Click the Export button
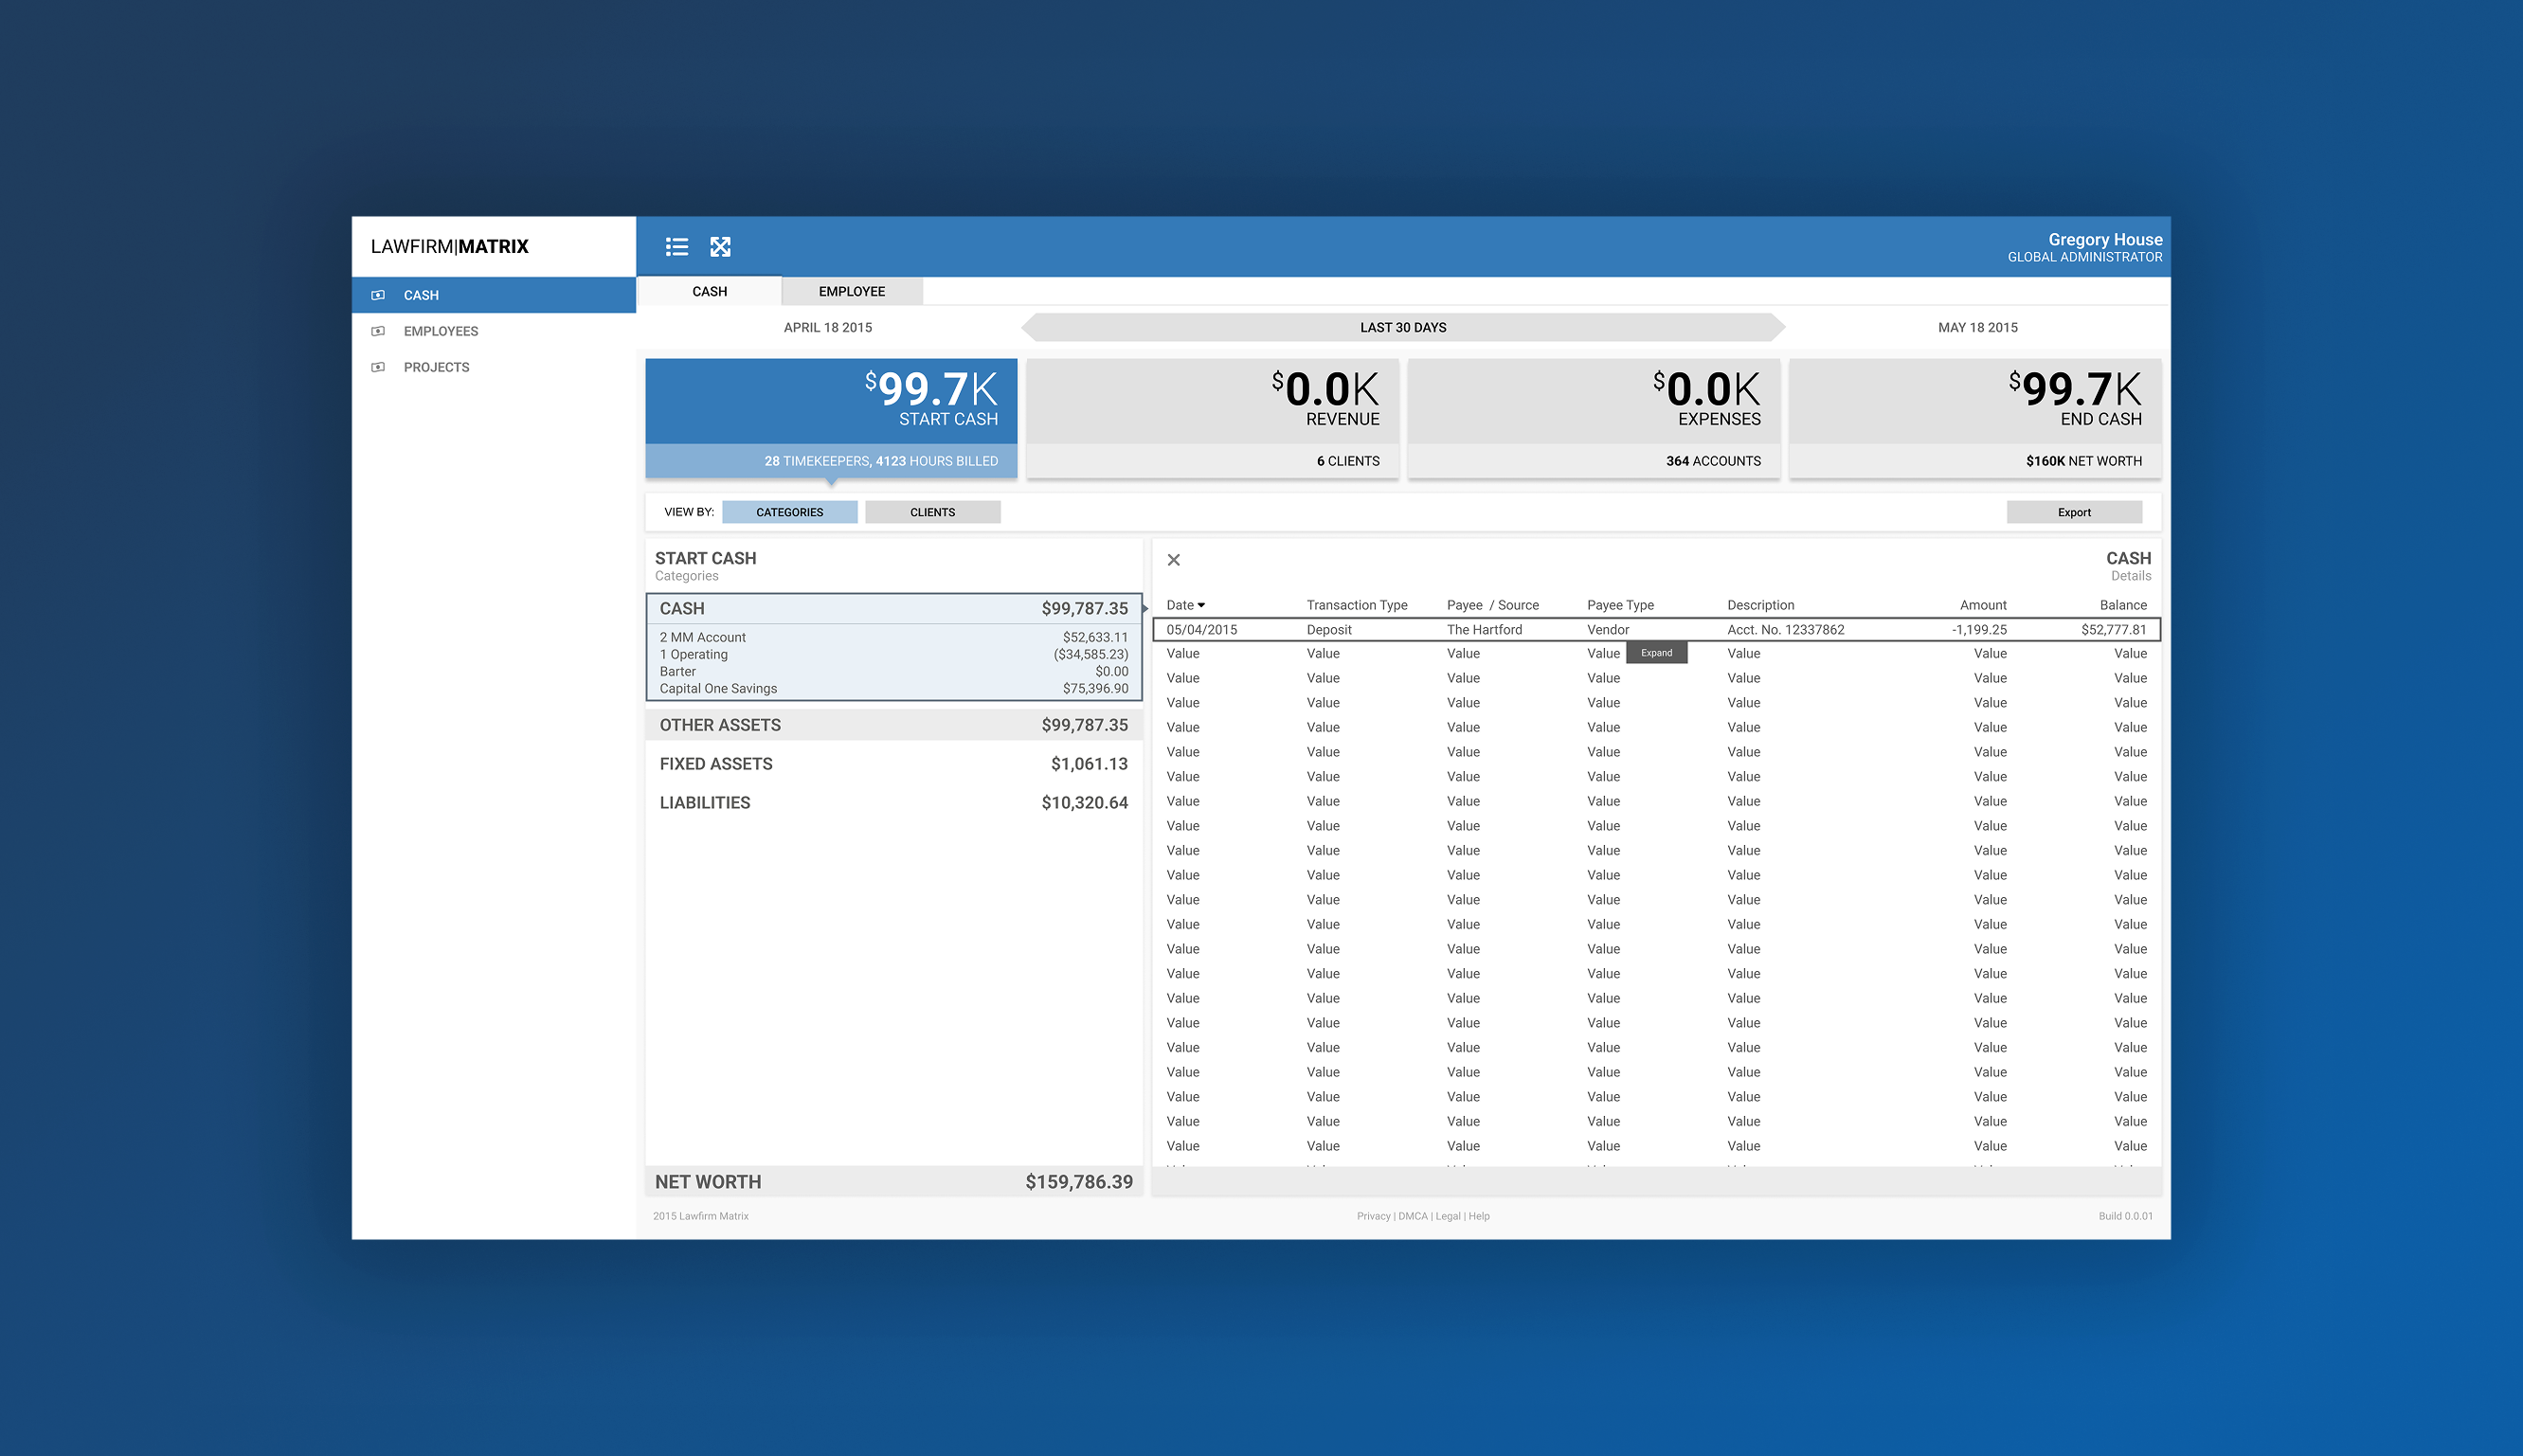The height and width of the screenshot is (1456, 2523). click(2073, 512)
